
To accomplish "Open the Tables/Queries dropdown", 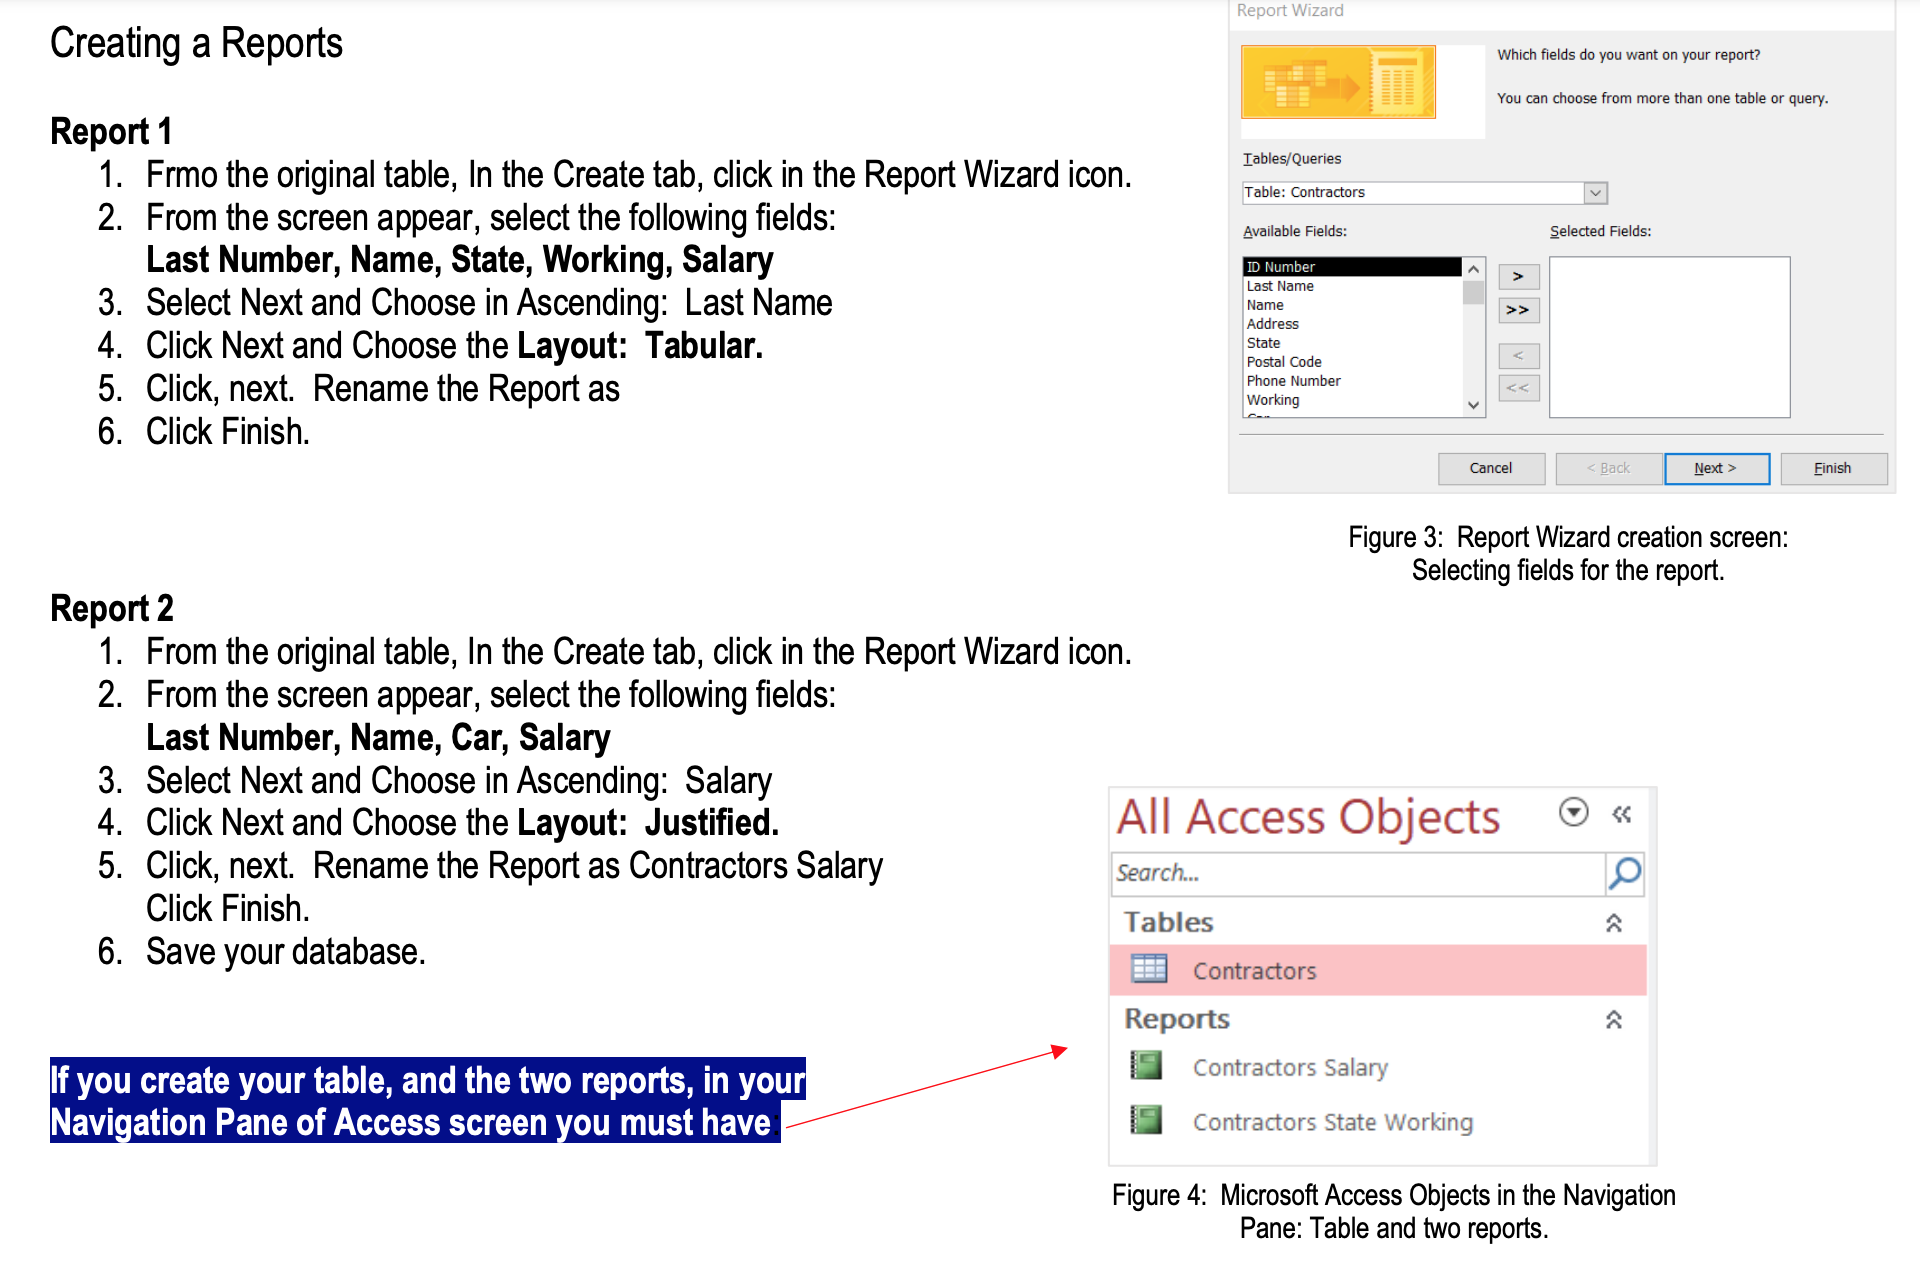I will pyautogui.click(x=1595, y=192).
